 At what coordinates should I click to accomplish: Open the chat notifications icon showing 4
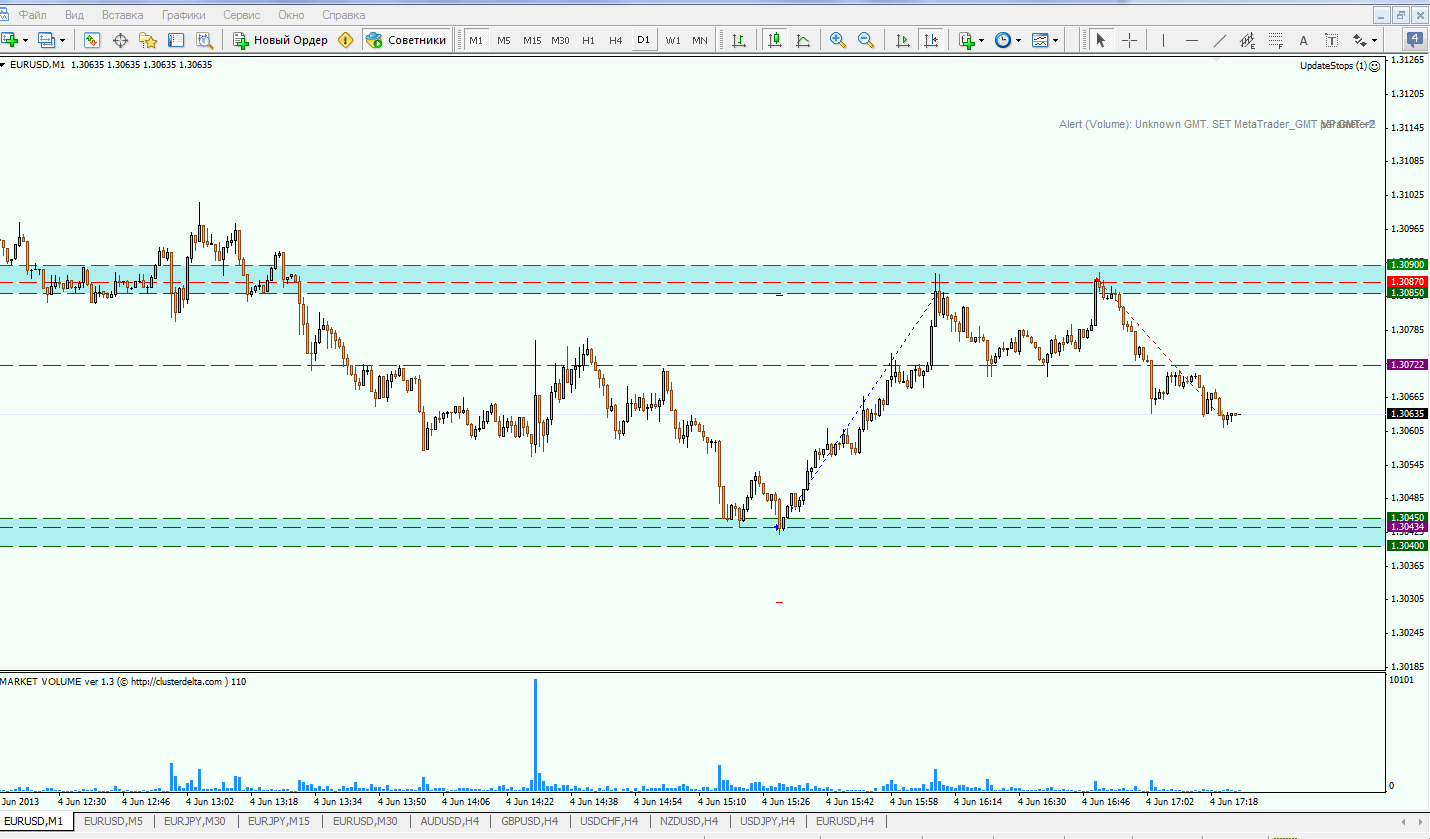1416,40
